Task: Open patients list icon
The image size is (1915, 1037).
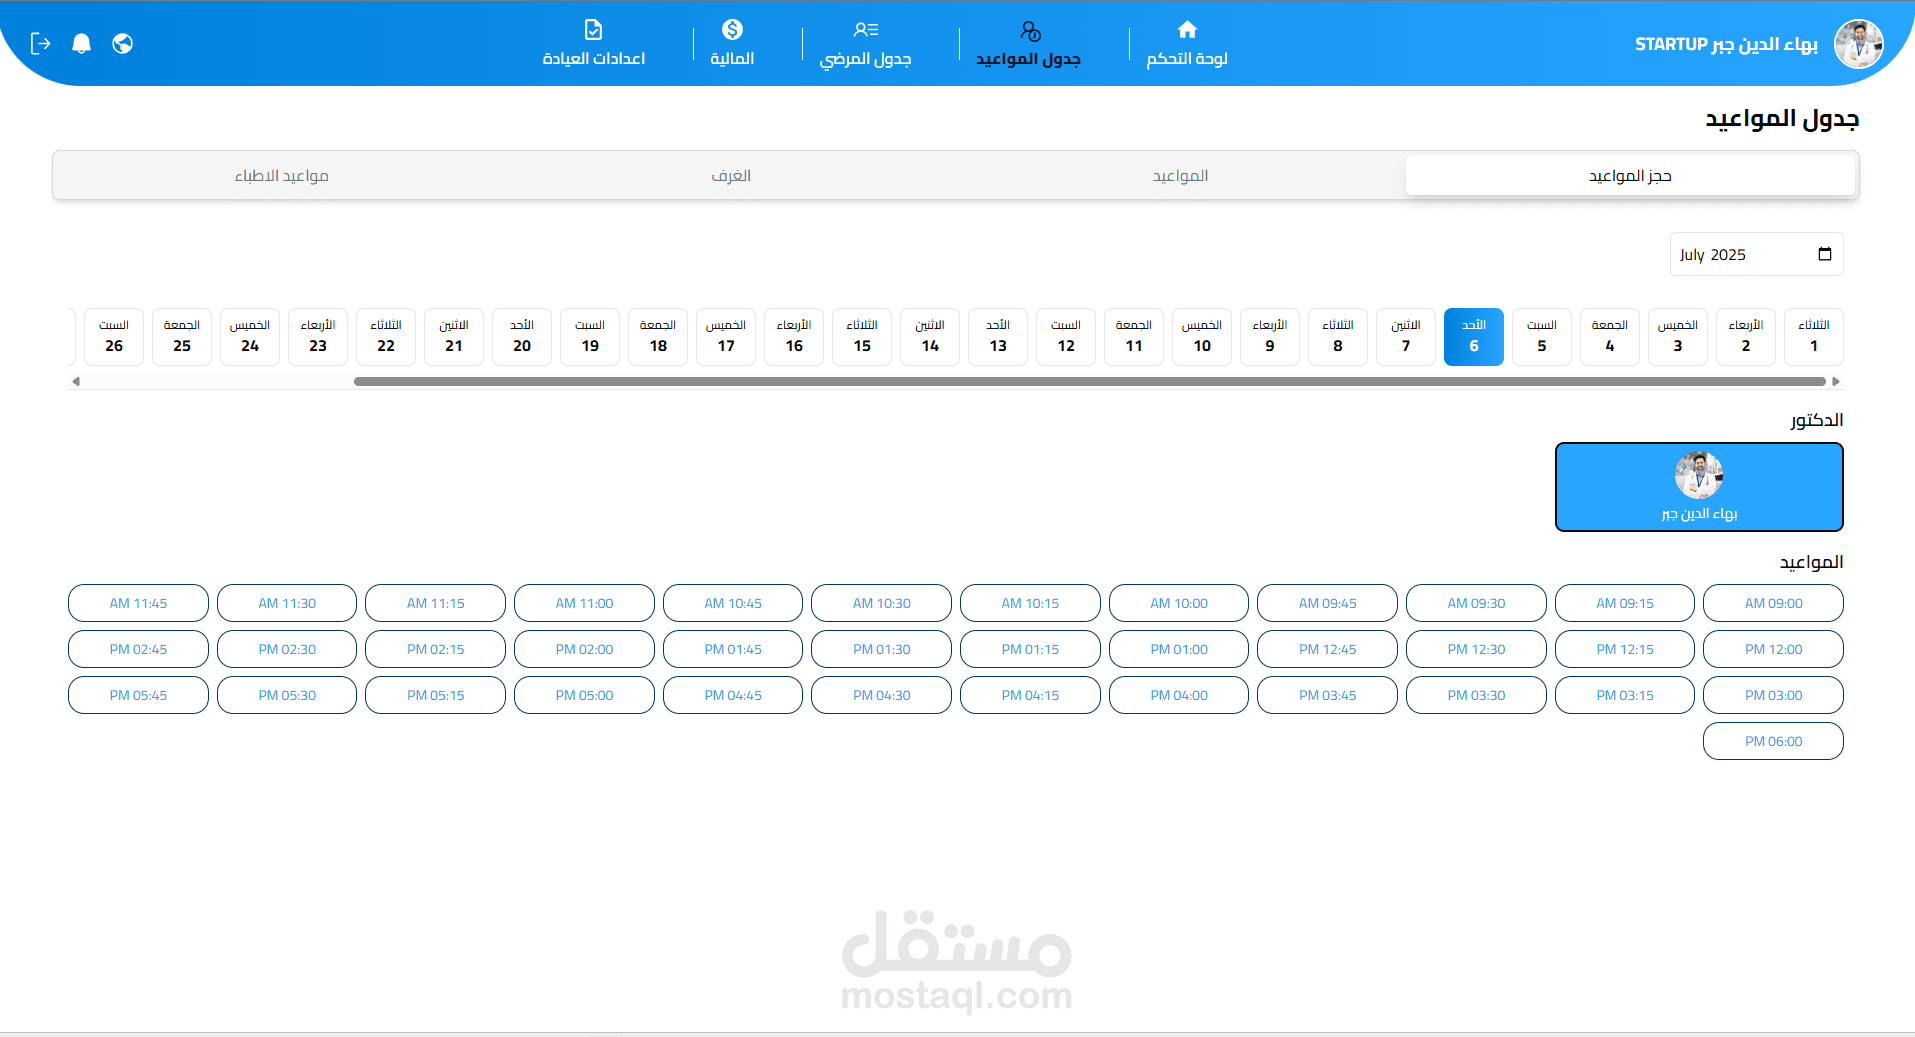Action: pos(865,30)
